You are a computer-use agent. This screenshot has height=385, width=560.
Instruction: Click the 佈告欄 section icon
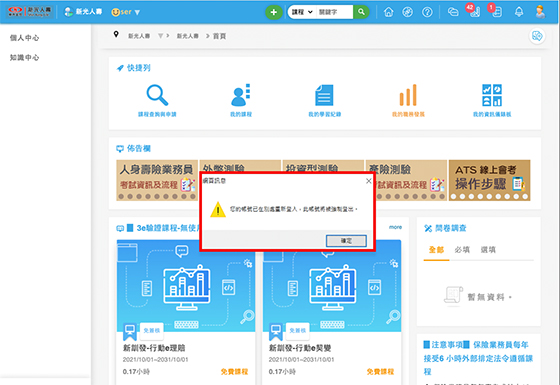click(x=120, y=149)
